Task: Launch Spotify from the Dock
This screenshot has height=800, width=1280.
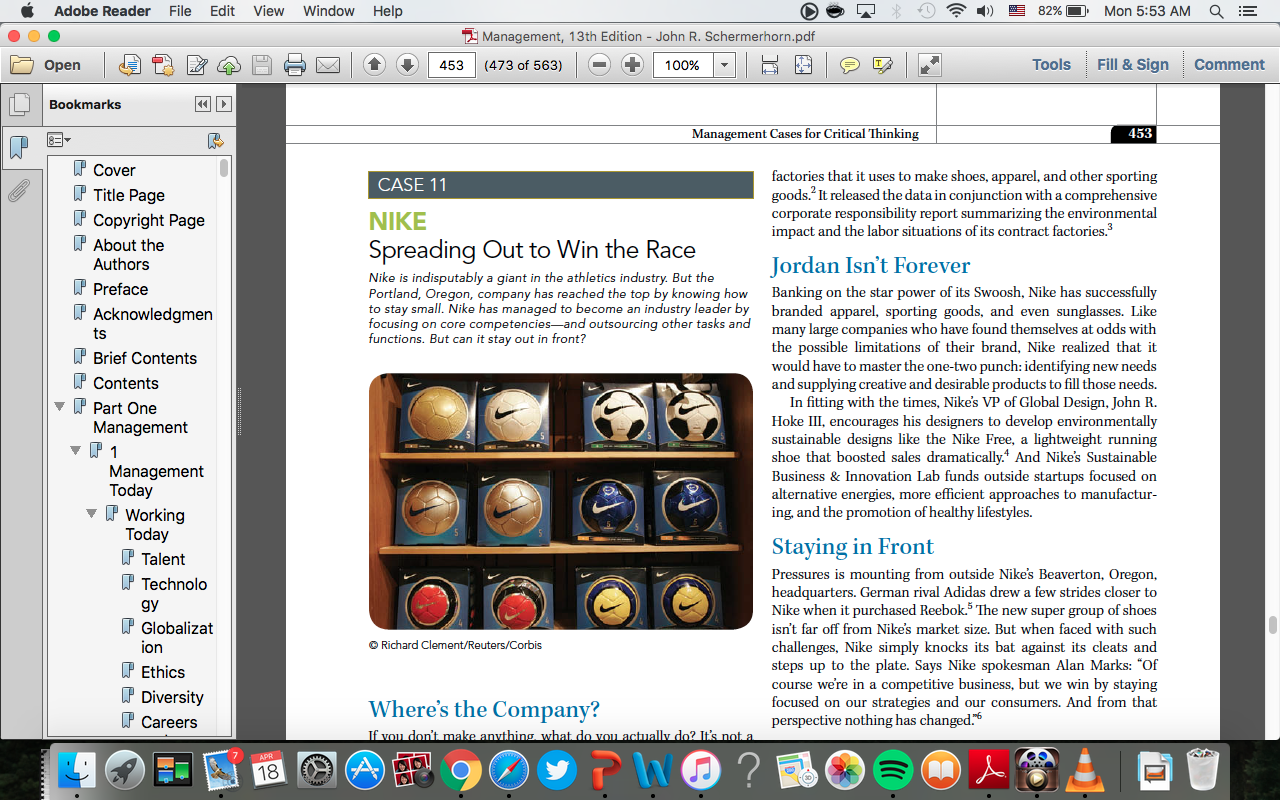Action: (x=893, y=770)
